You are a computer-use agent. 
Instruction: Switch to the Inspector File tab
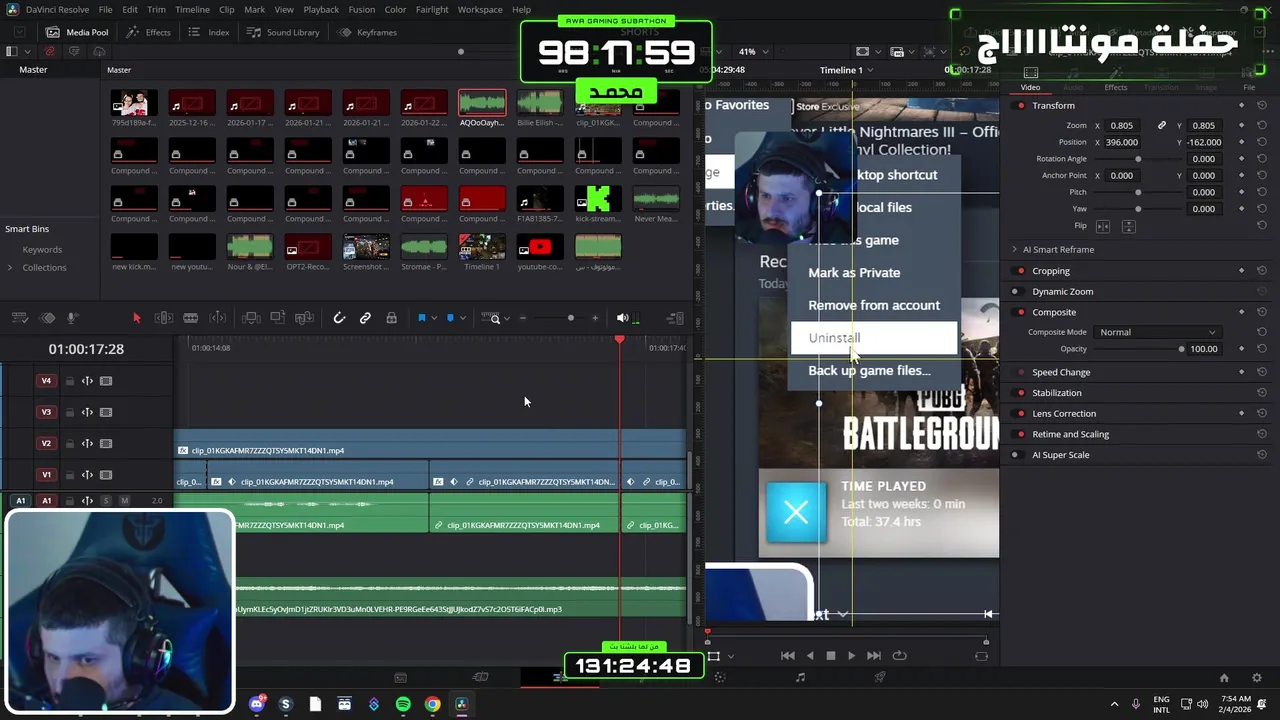pos(1249,87)
